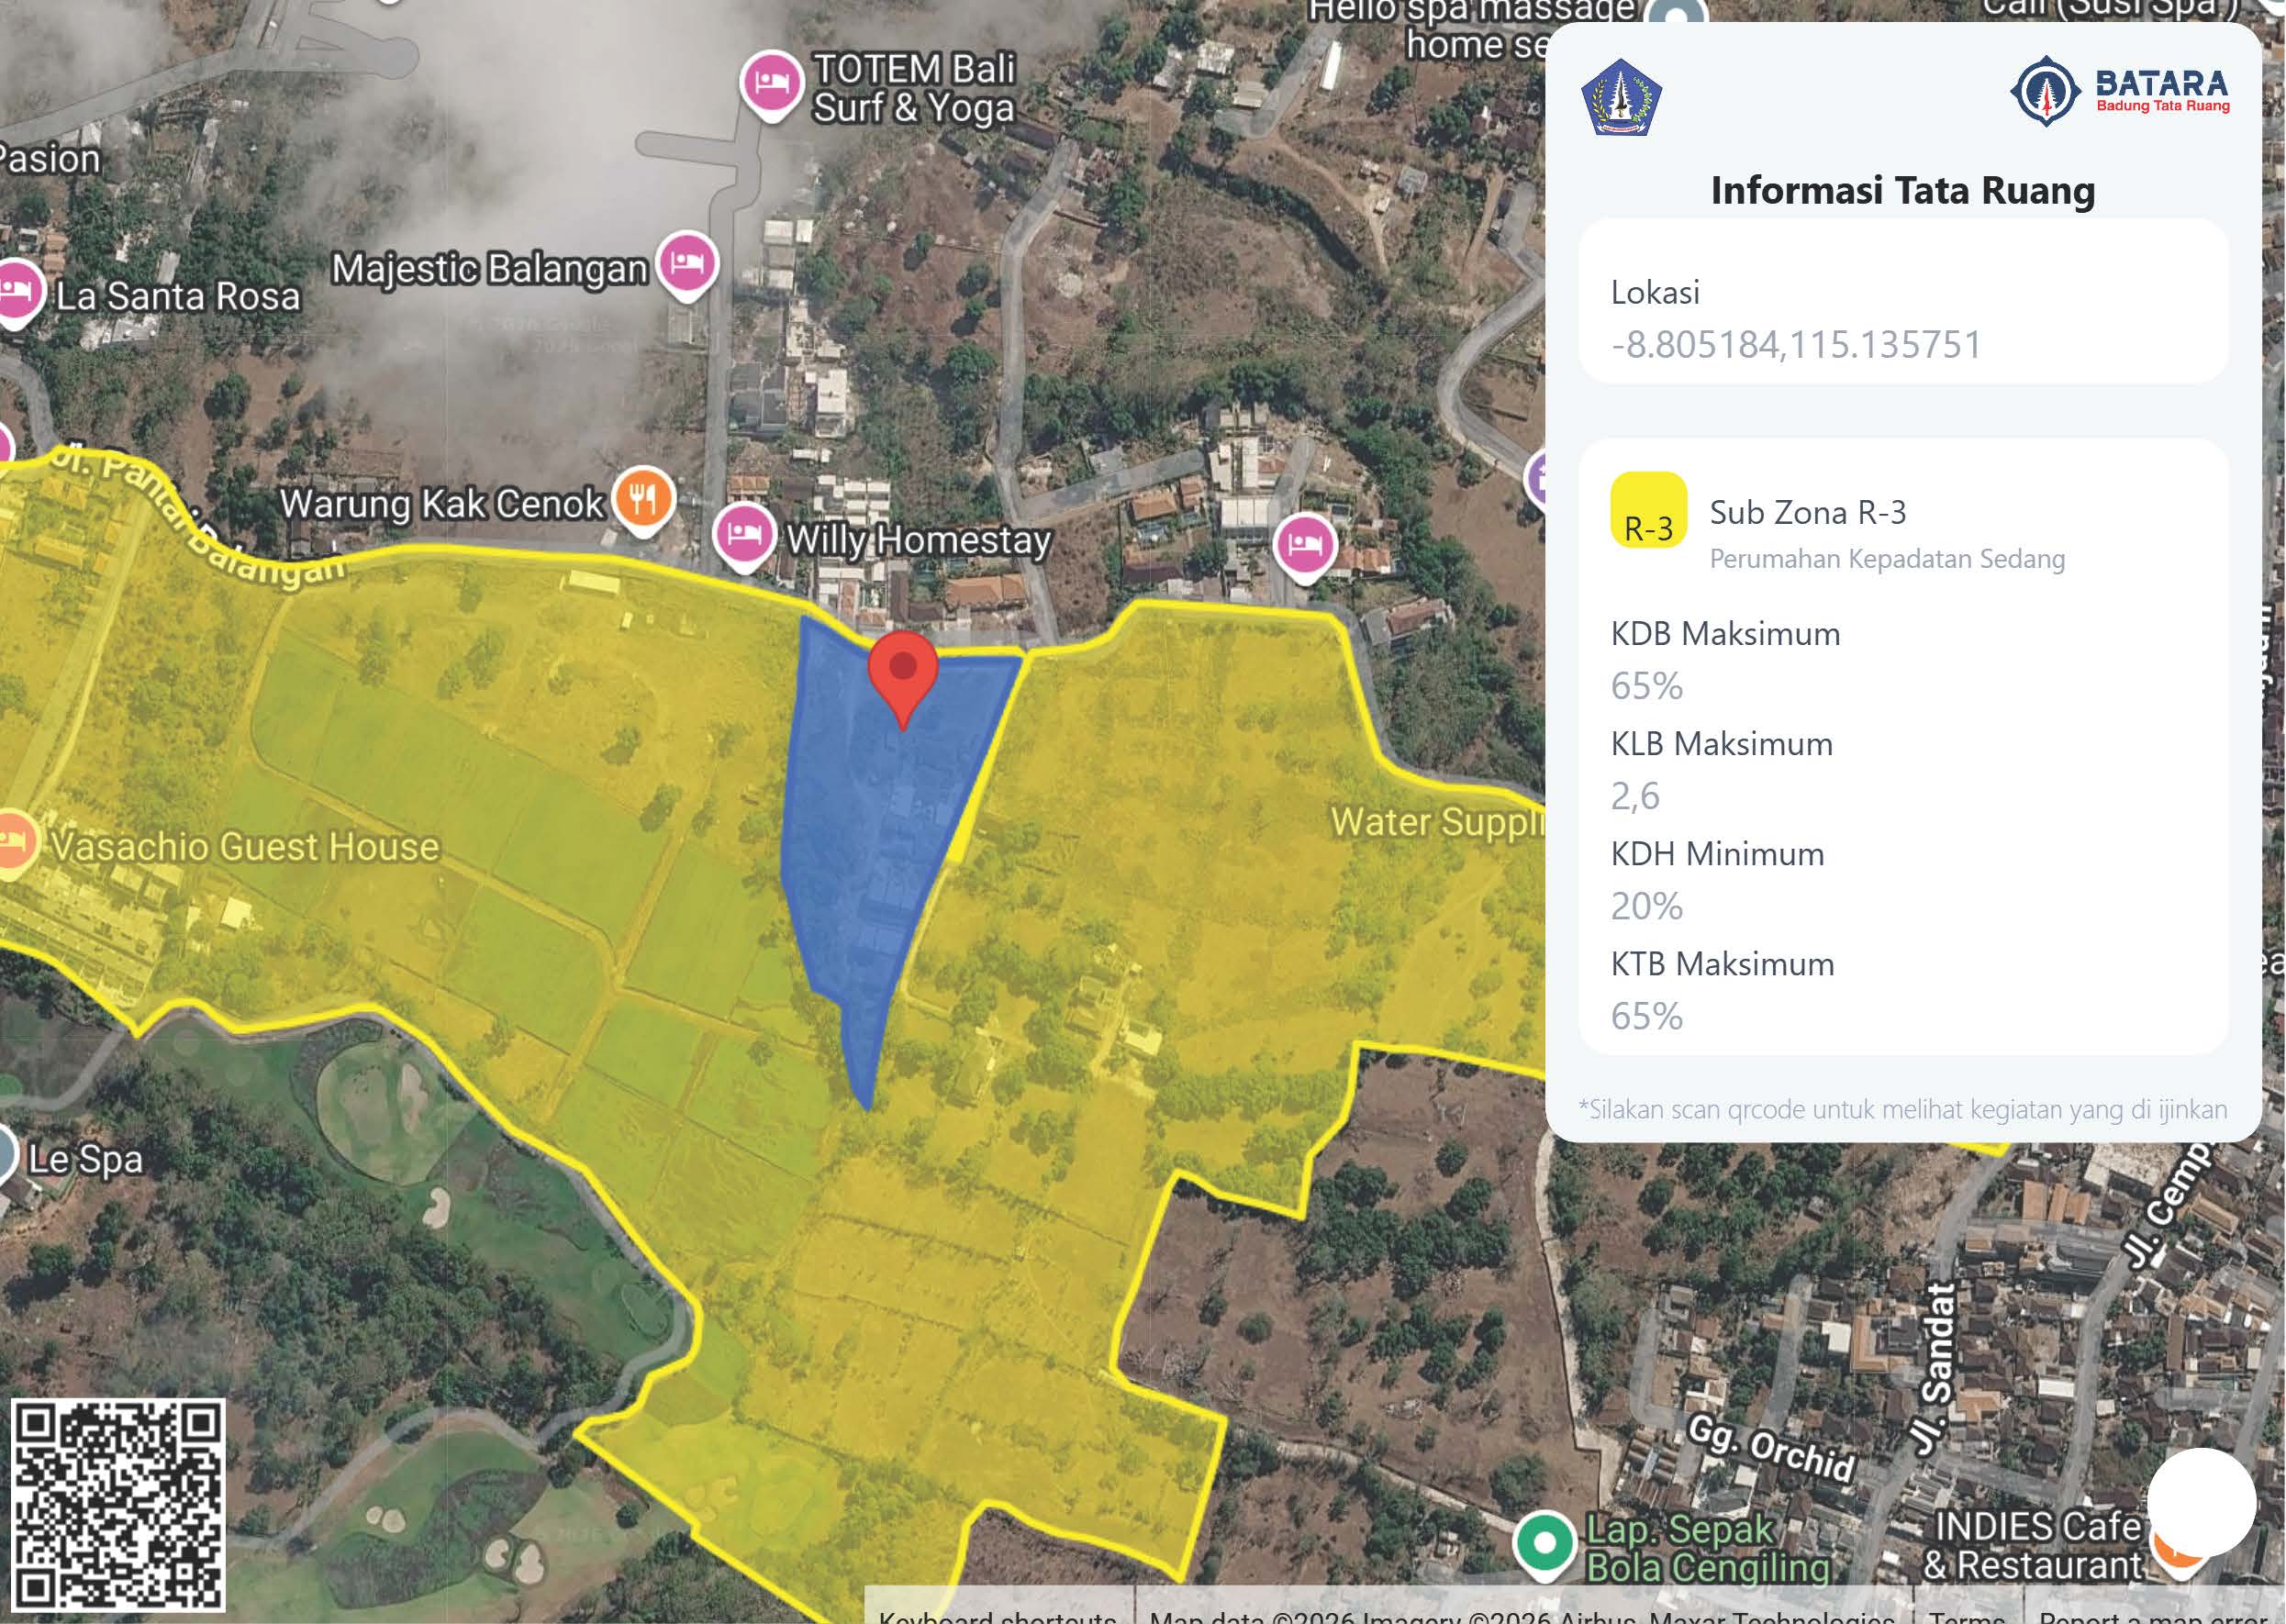This screenshot has height=1624, width=2286.
Task: Click the KTB Maksimum value 65%
Action: pyautogui.click(x=1646, y=1016)
